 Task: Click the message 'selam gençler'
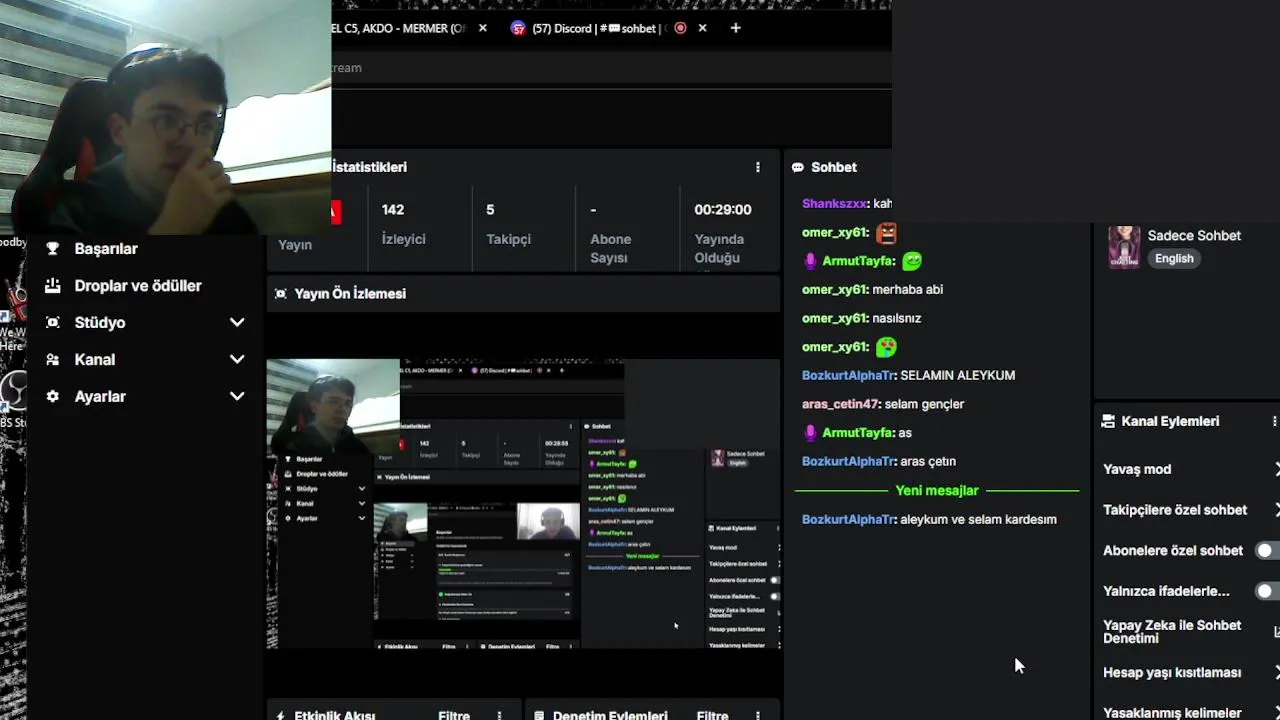924,404
